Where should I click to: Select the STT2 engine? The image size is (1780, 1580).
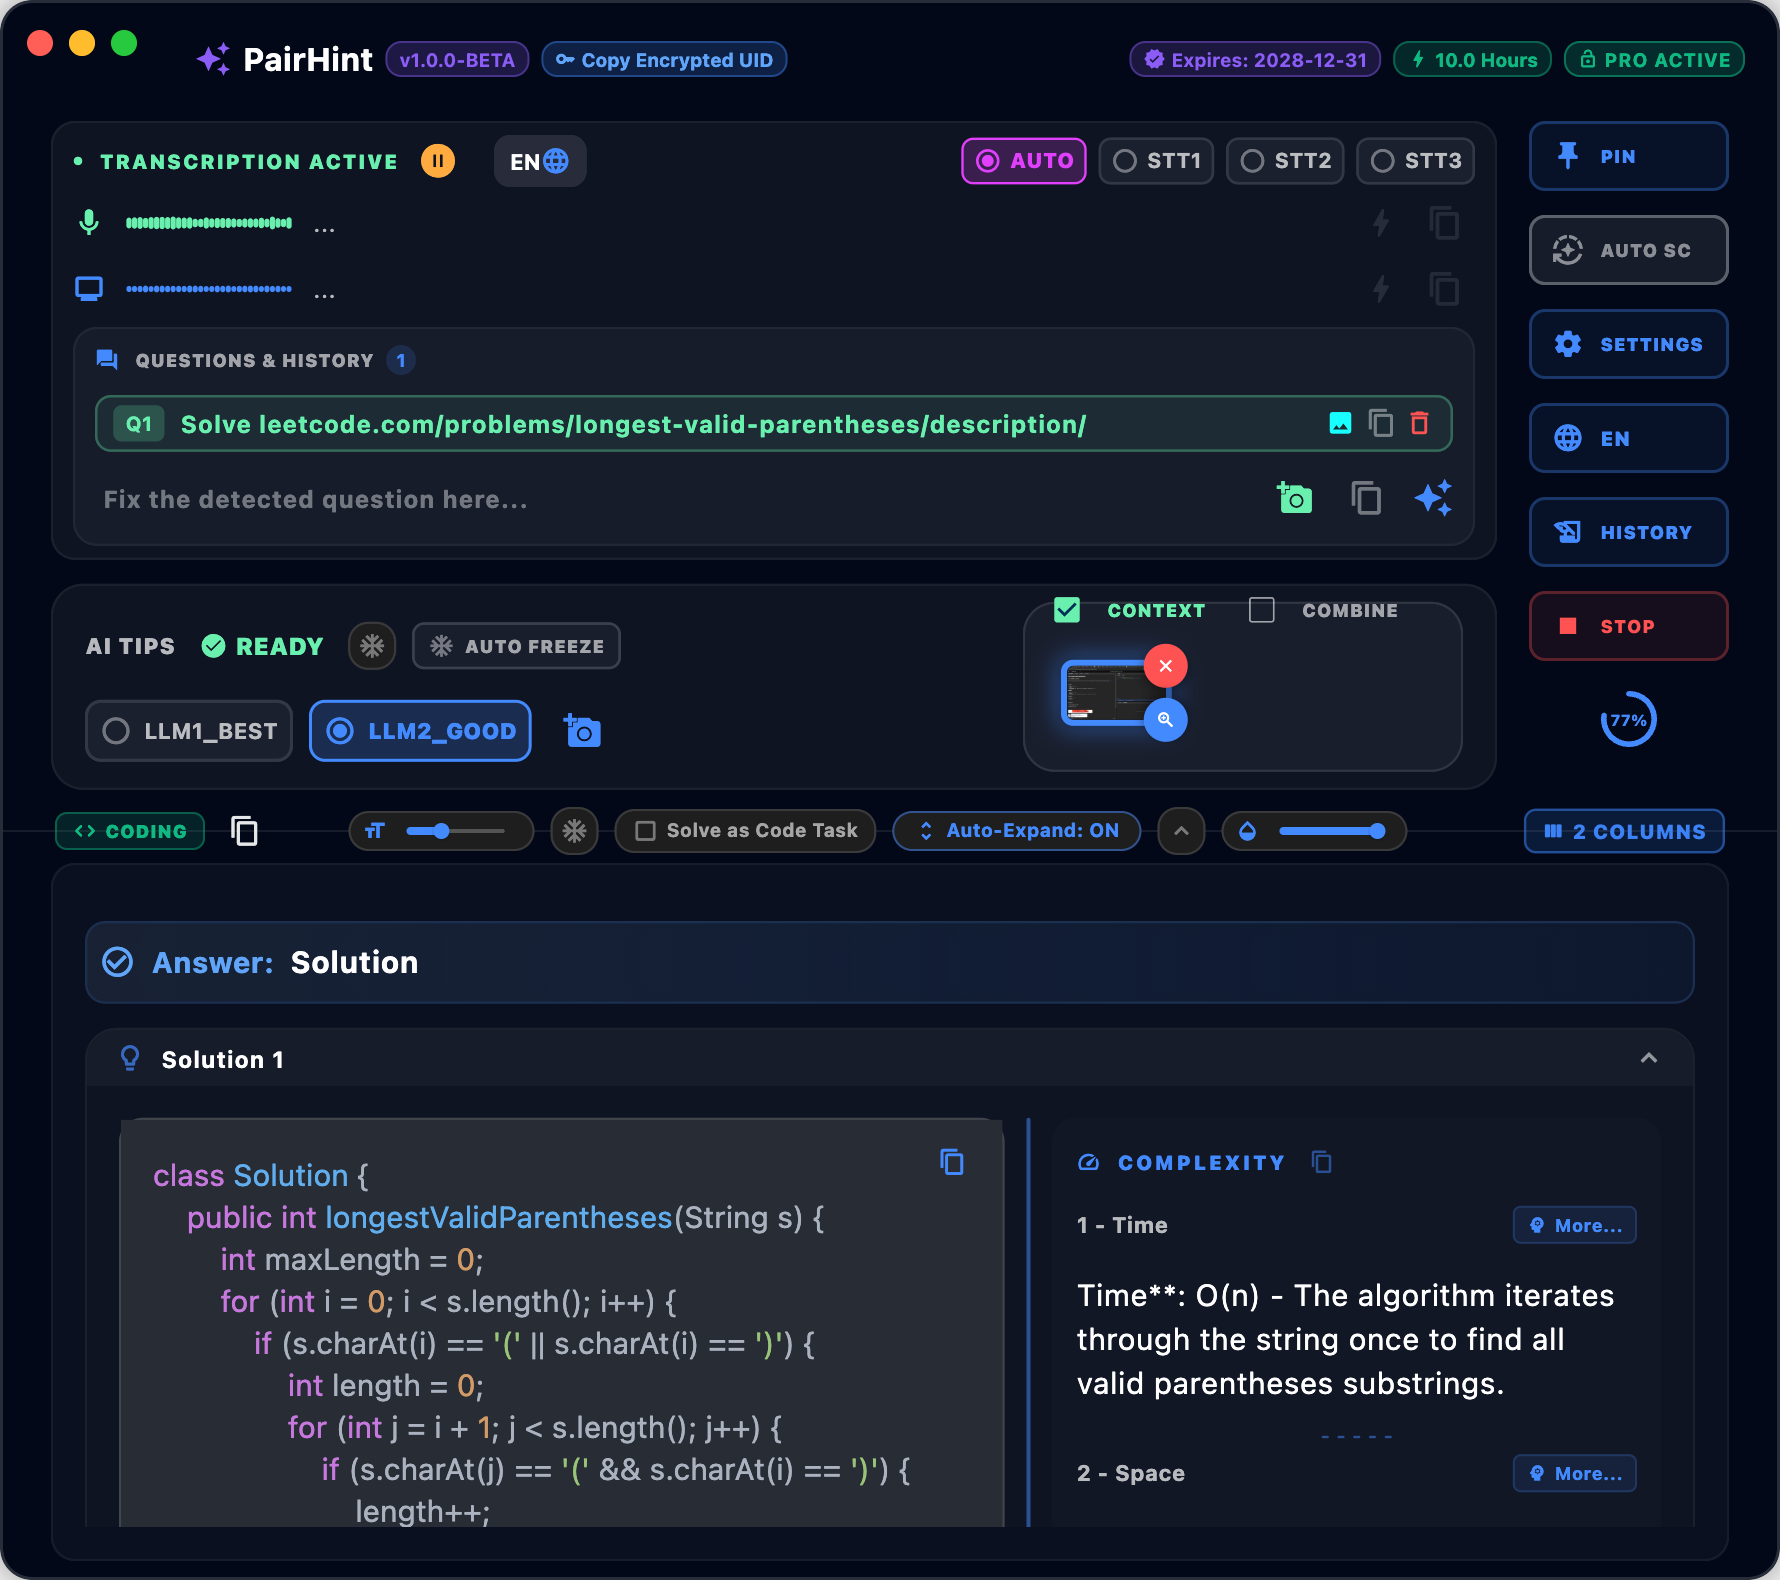click(1285, 161)
